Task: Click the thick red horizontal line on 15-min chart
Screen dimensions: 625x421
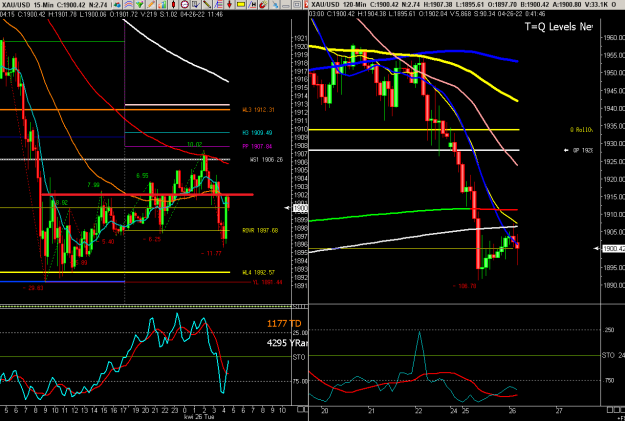Action: (x=147, y=195)
